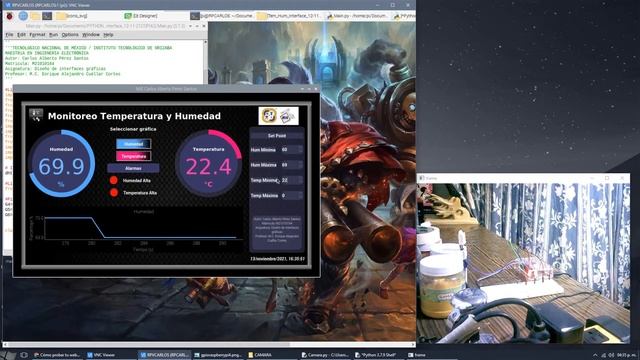
Task: Click the frame window camera feed
Action: [x=523, y=264]
